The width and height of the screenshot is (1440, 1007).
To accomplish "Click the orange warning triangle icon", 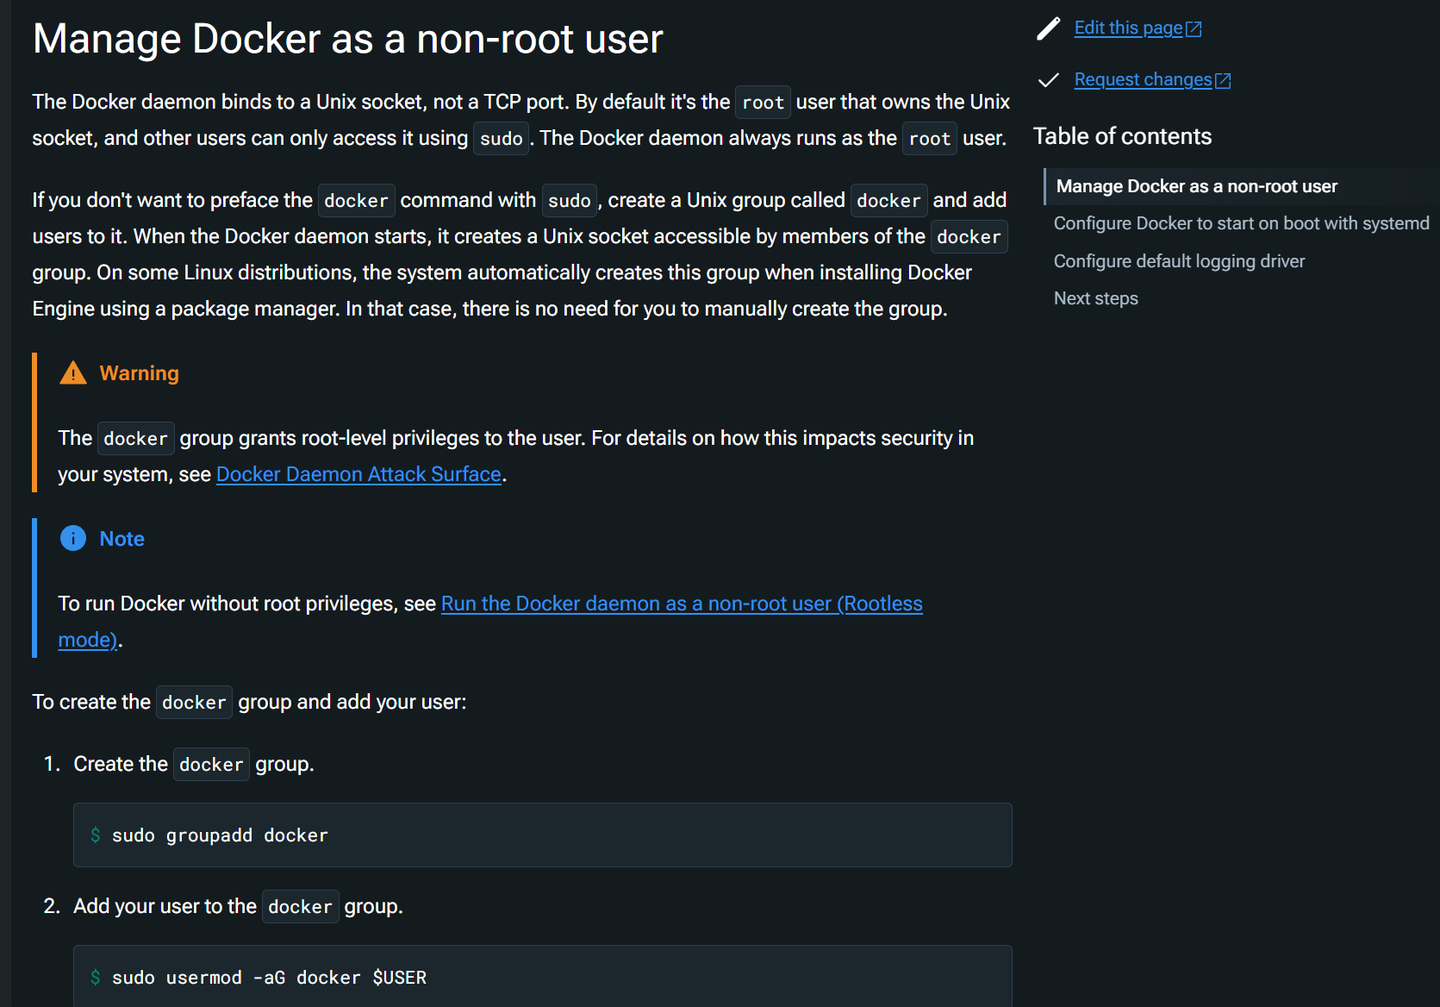I will (x=72, y=371).
